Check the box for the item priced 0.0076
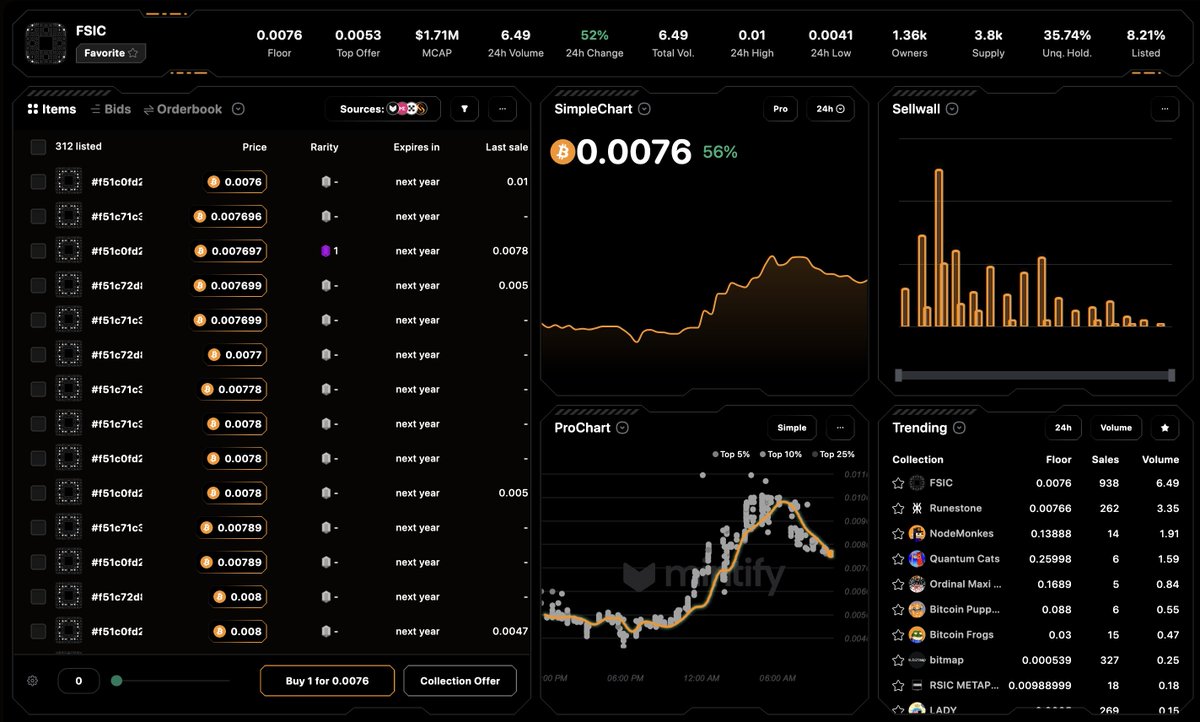This screenshot has height=722, width=1200. (x=38, y=182)
